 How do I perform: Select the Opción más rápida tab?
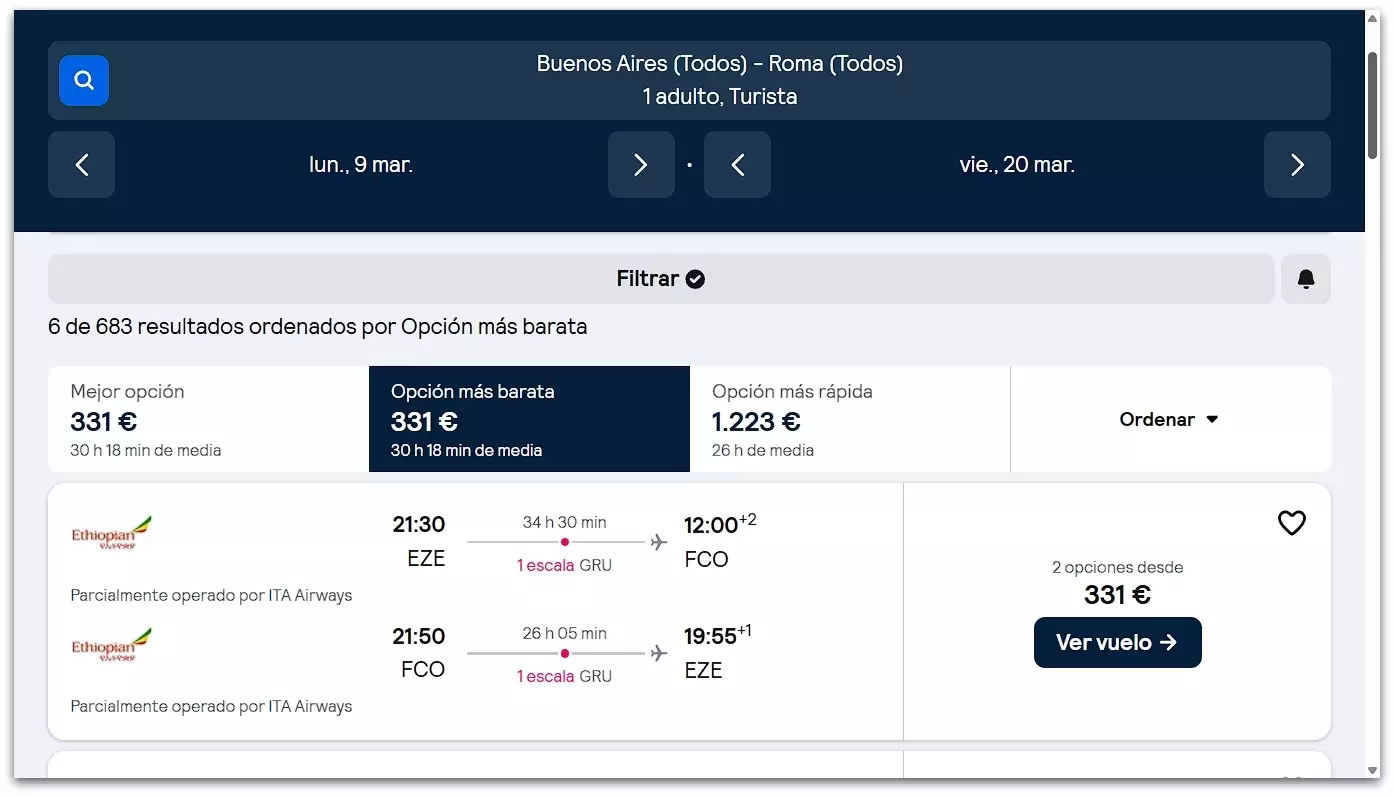click(850, 419)
